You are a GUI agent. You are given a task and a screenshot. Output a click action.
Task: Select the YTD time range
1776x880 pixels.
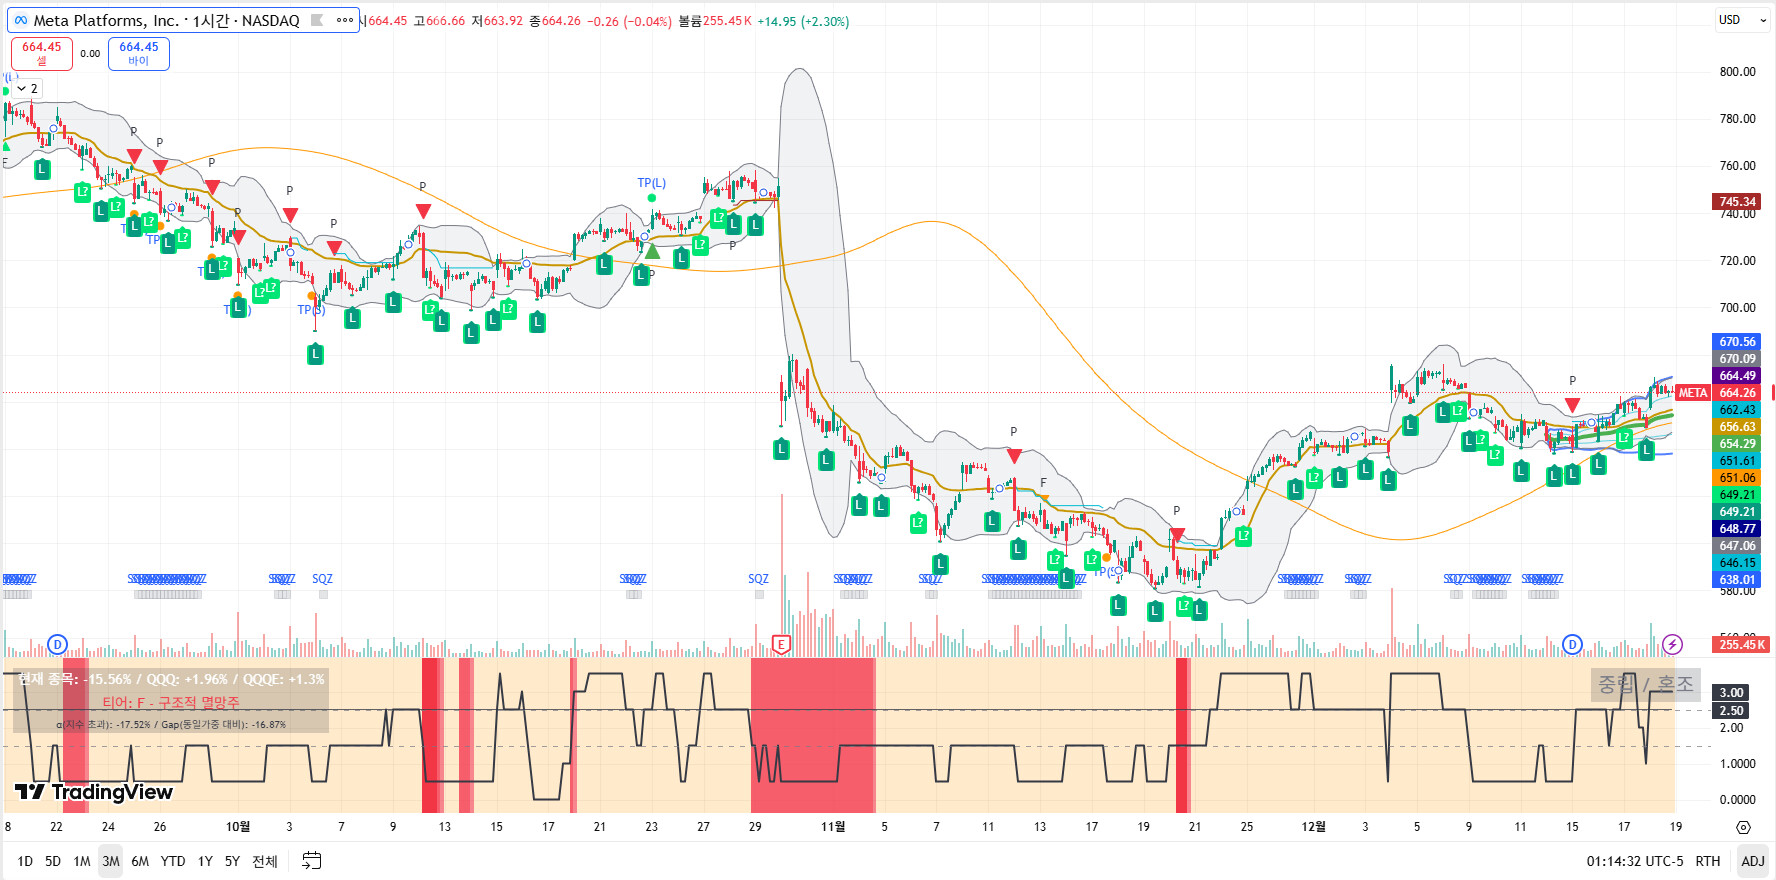(x=173, y=861)
